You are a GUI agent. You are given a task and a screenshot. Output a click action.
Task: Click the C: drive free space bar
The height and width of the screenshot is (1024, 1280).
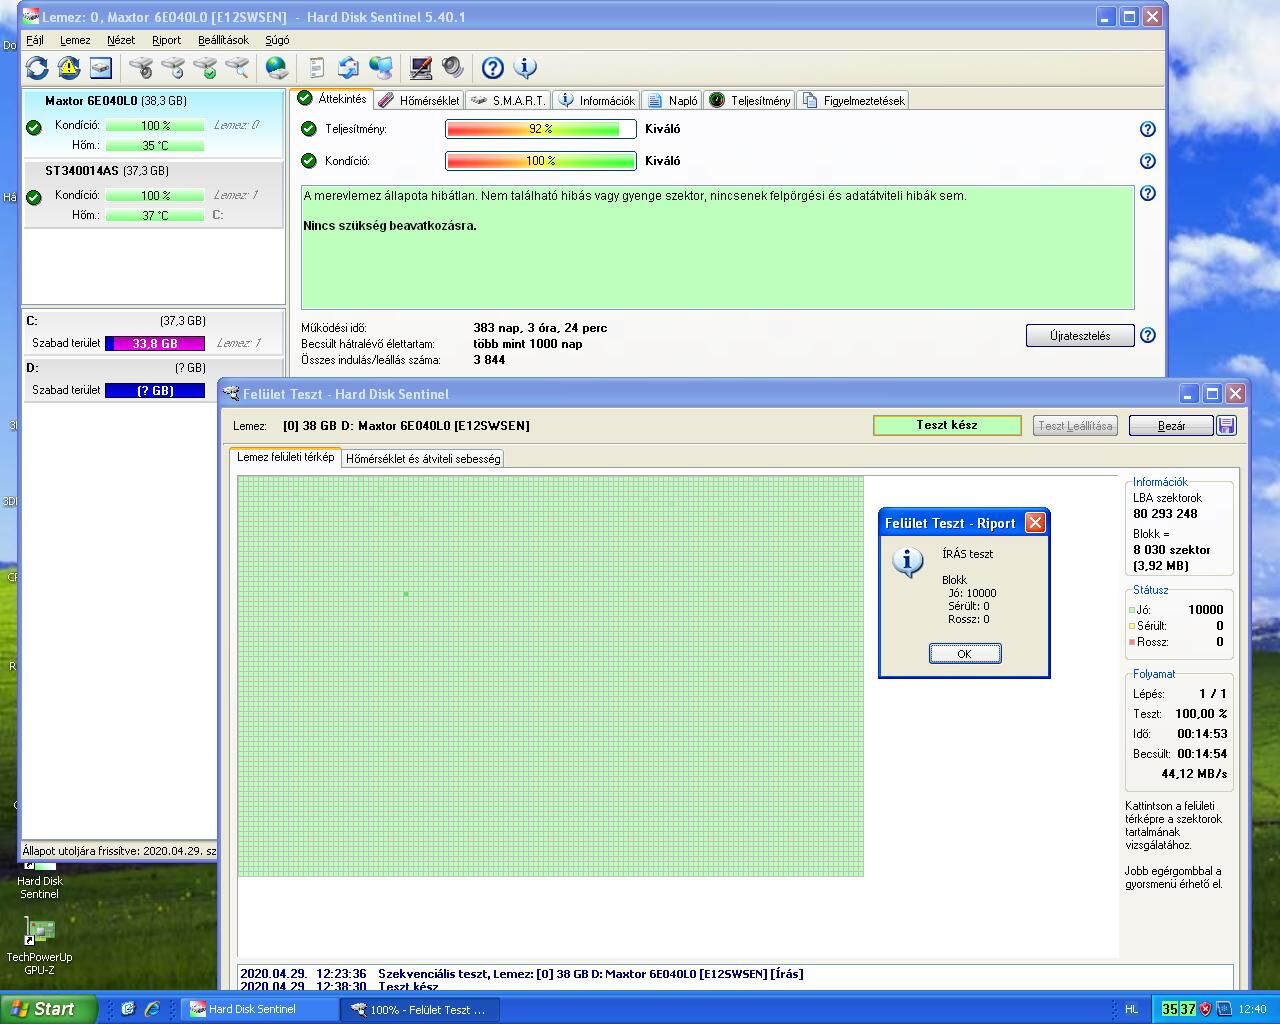click(155, 343)
